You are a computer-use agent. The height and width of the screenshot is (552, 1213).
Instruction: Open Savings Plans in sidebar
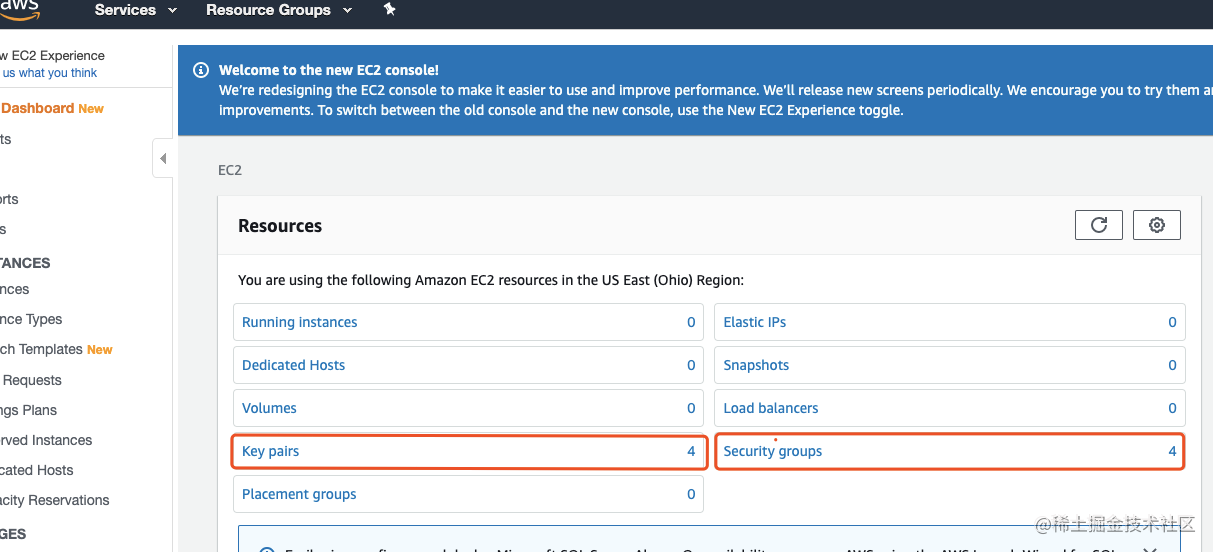point(28,410)
